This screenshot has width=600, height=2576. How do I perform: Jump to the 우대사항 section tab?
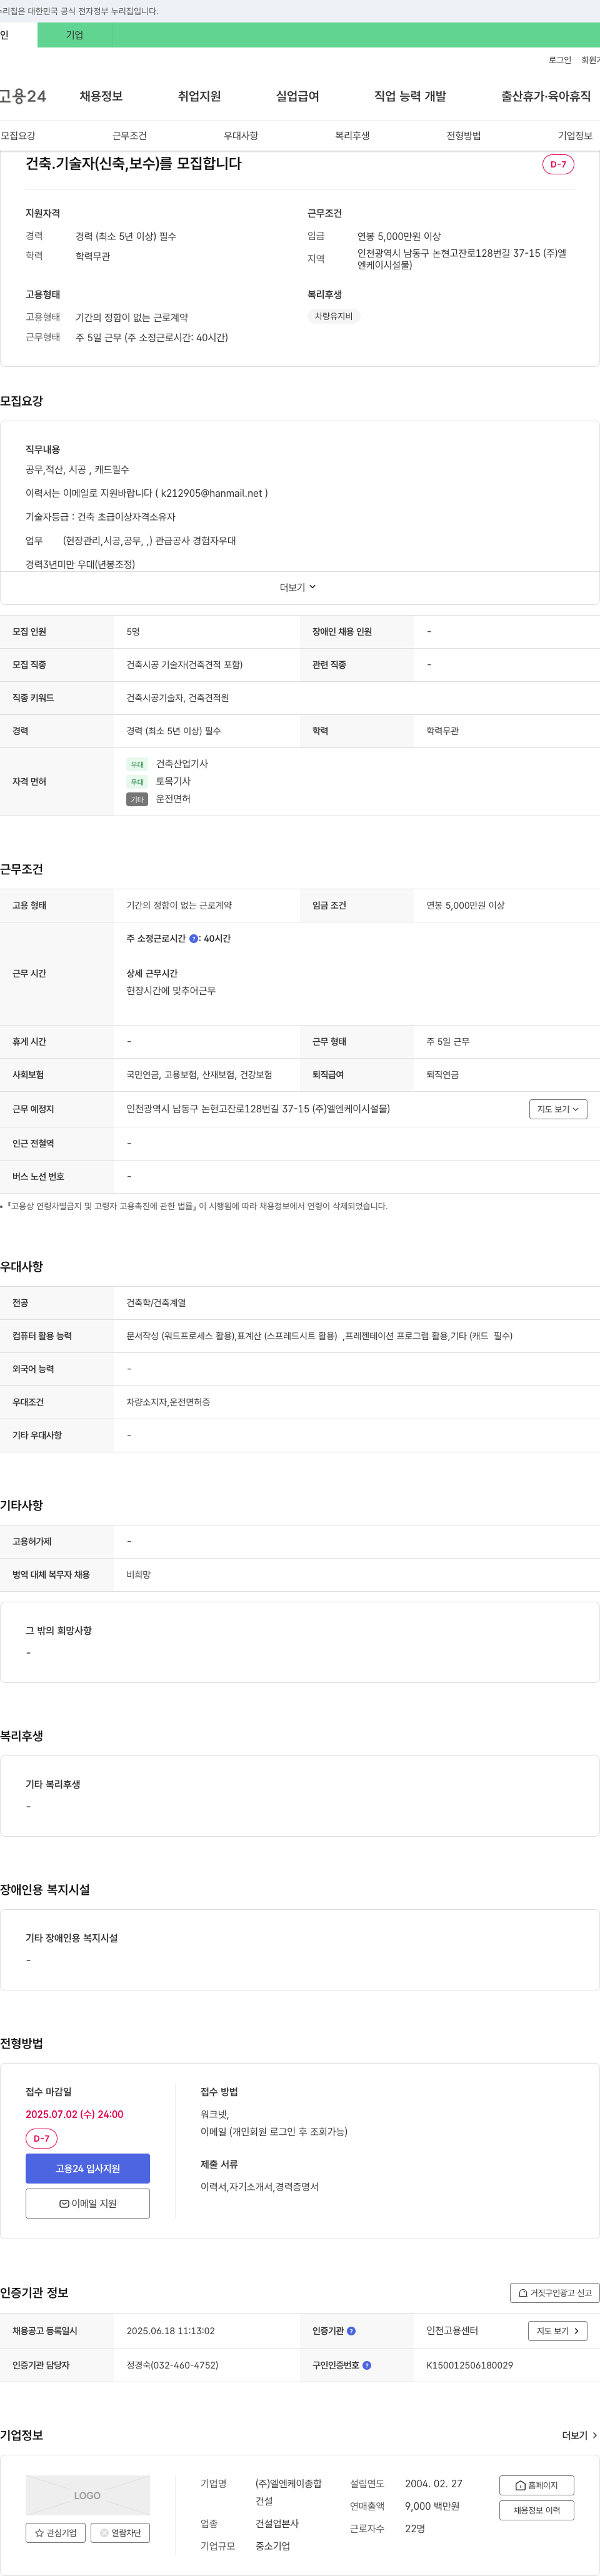tap(241, 136)
